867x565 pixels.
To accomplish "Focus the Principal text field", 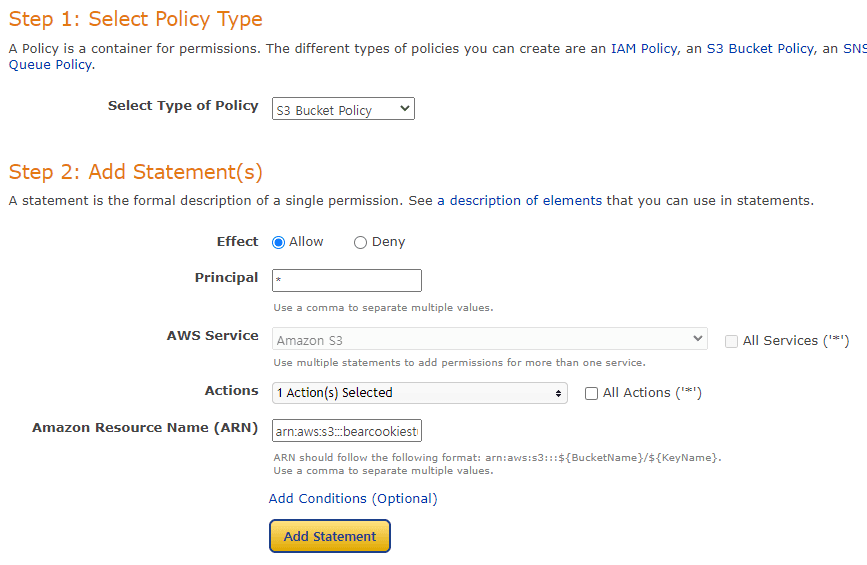I will point(347,281).
